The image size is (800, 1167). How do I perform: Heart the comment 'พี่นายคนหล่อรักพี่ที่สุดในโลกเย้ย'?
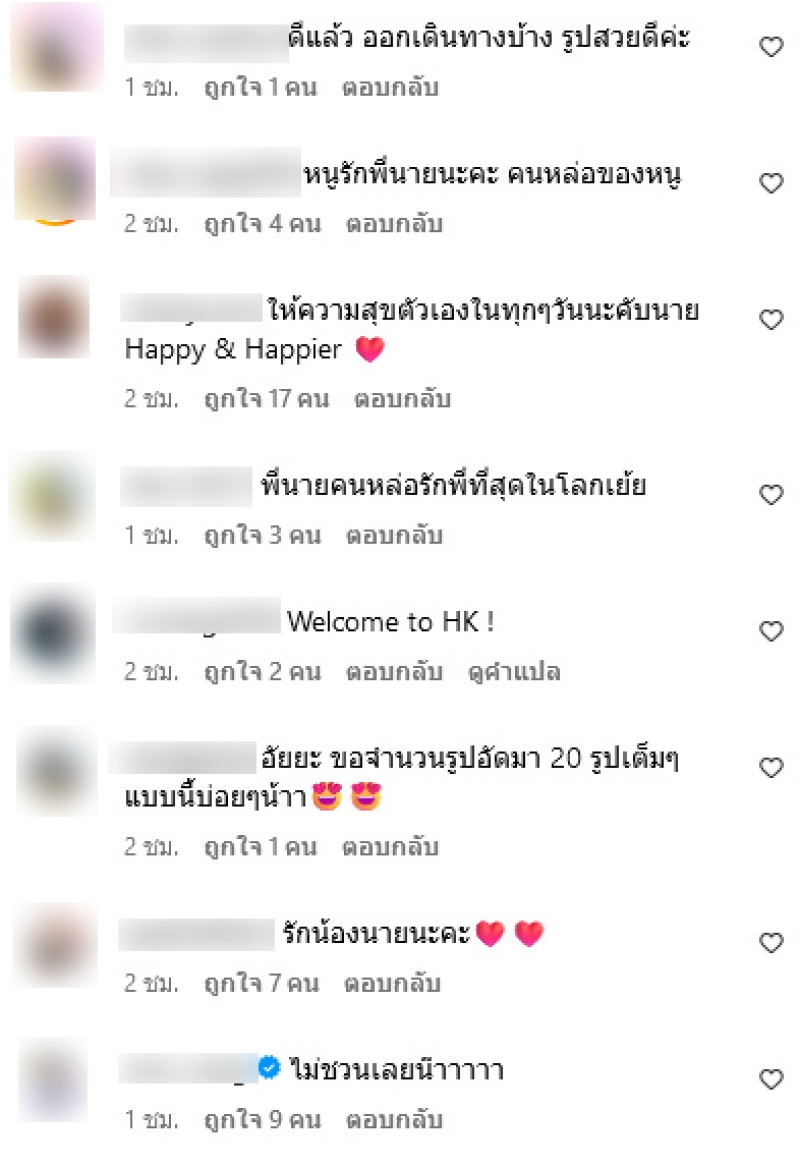click(x=771, y=495)
